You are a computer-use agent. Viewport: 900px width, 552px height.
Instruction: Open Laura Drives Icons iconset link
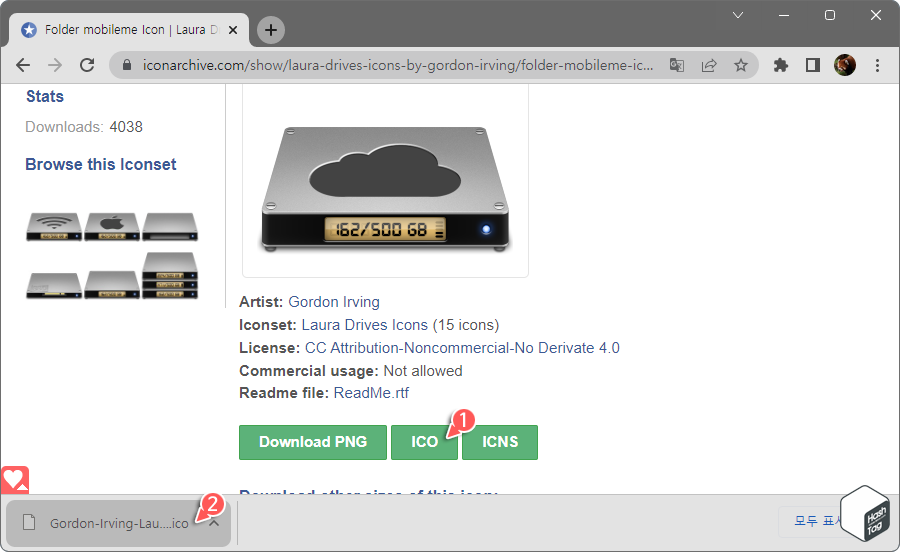(x=364, y=325)
